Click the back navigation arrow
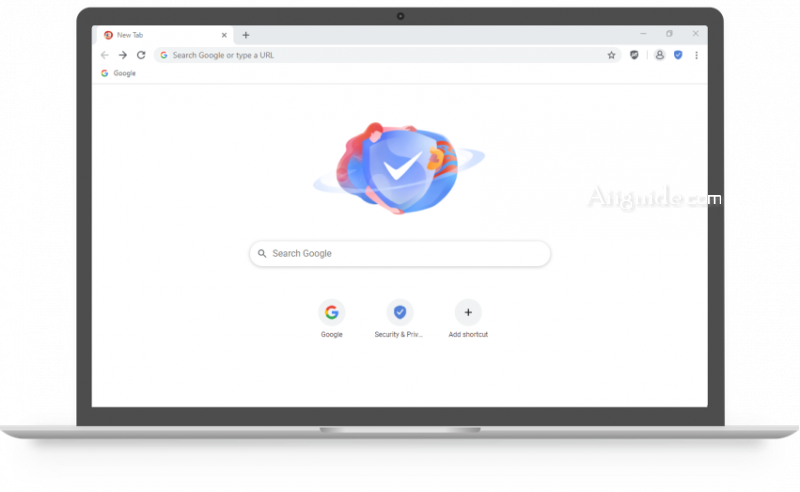 pyautogui.click(x=105, y=55)
